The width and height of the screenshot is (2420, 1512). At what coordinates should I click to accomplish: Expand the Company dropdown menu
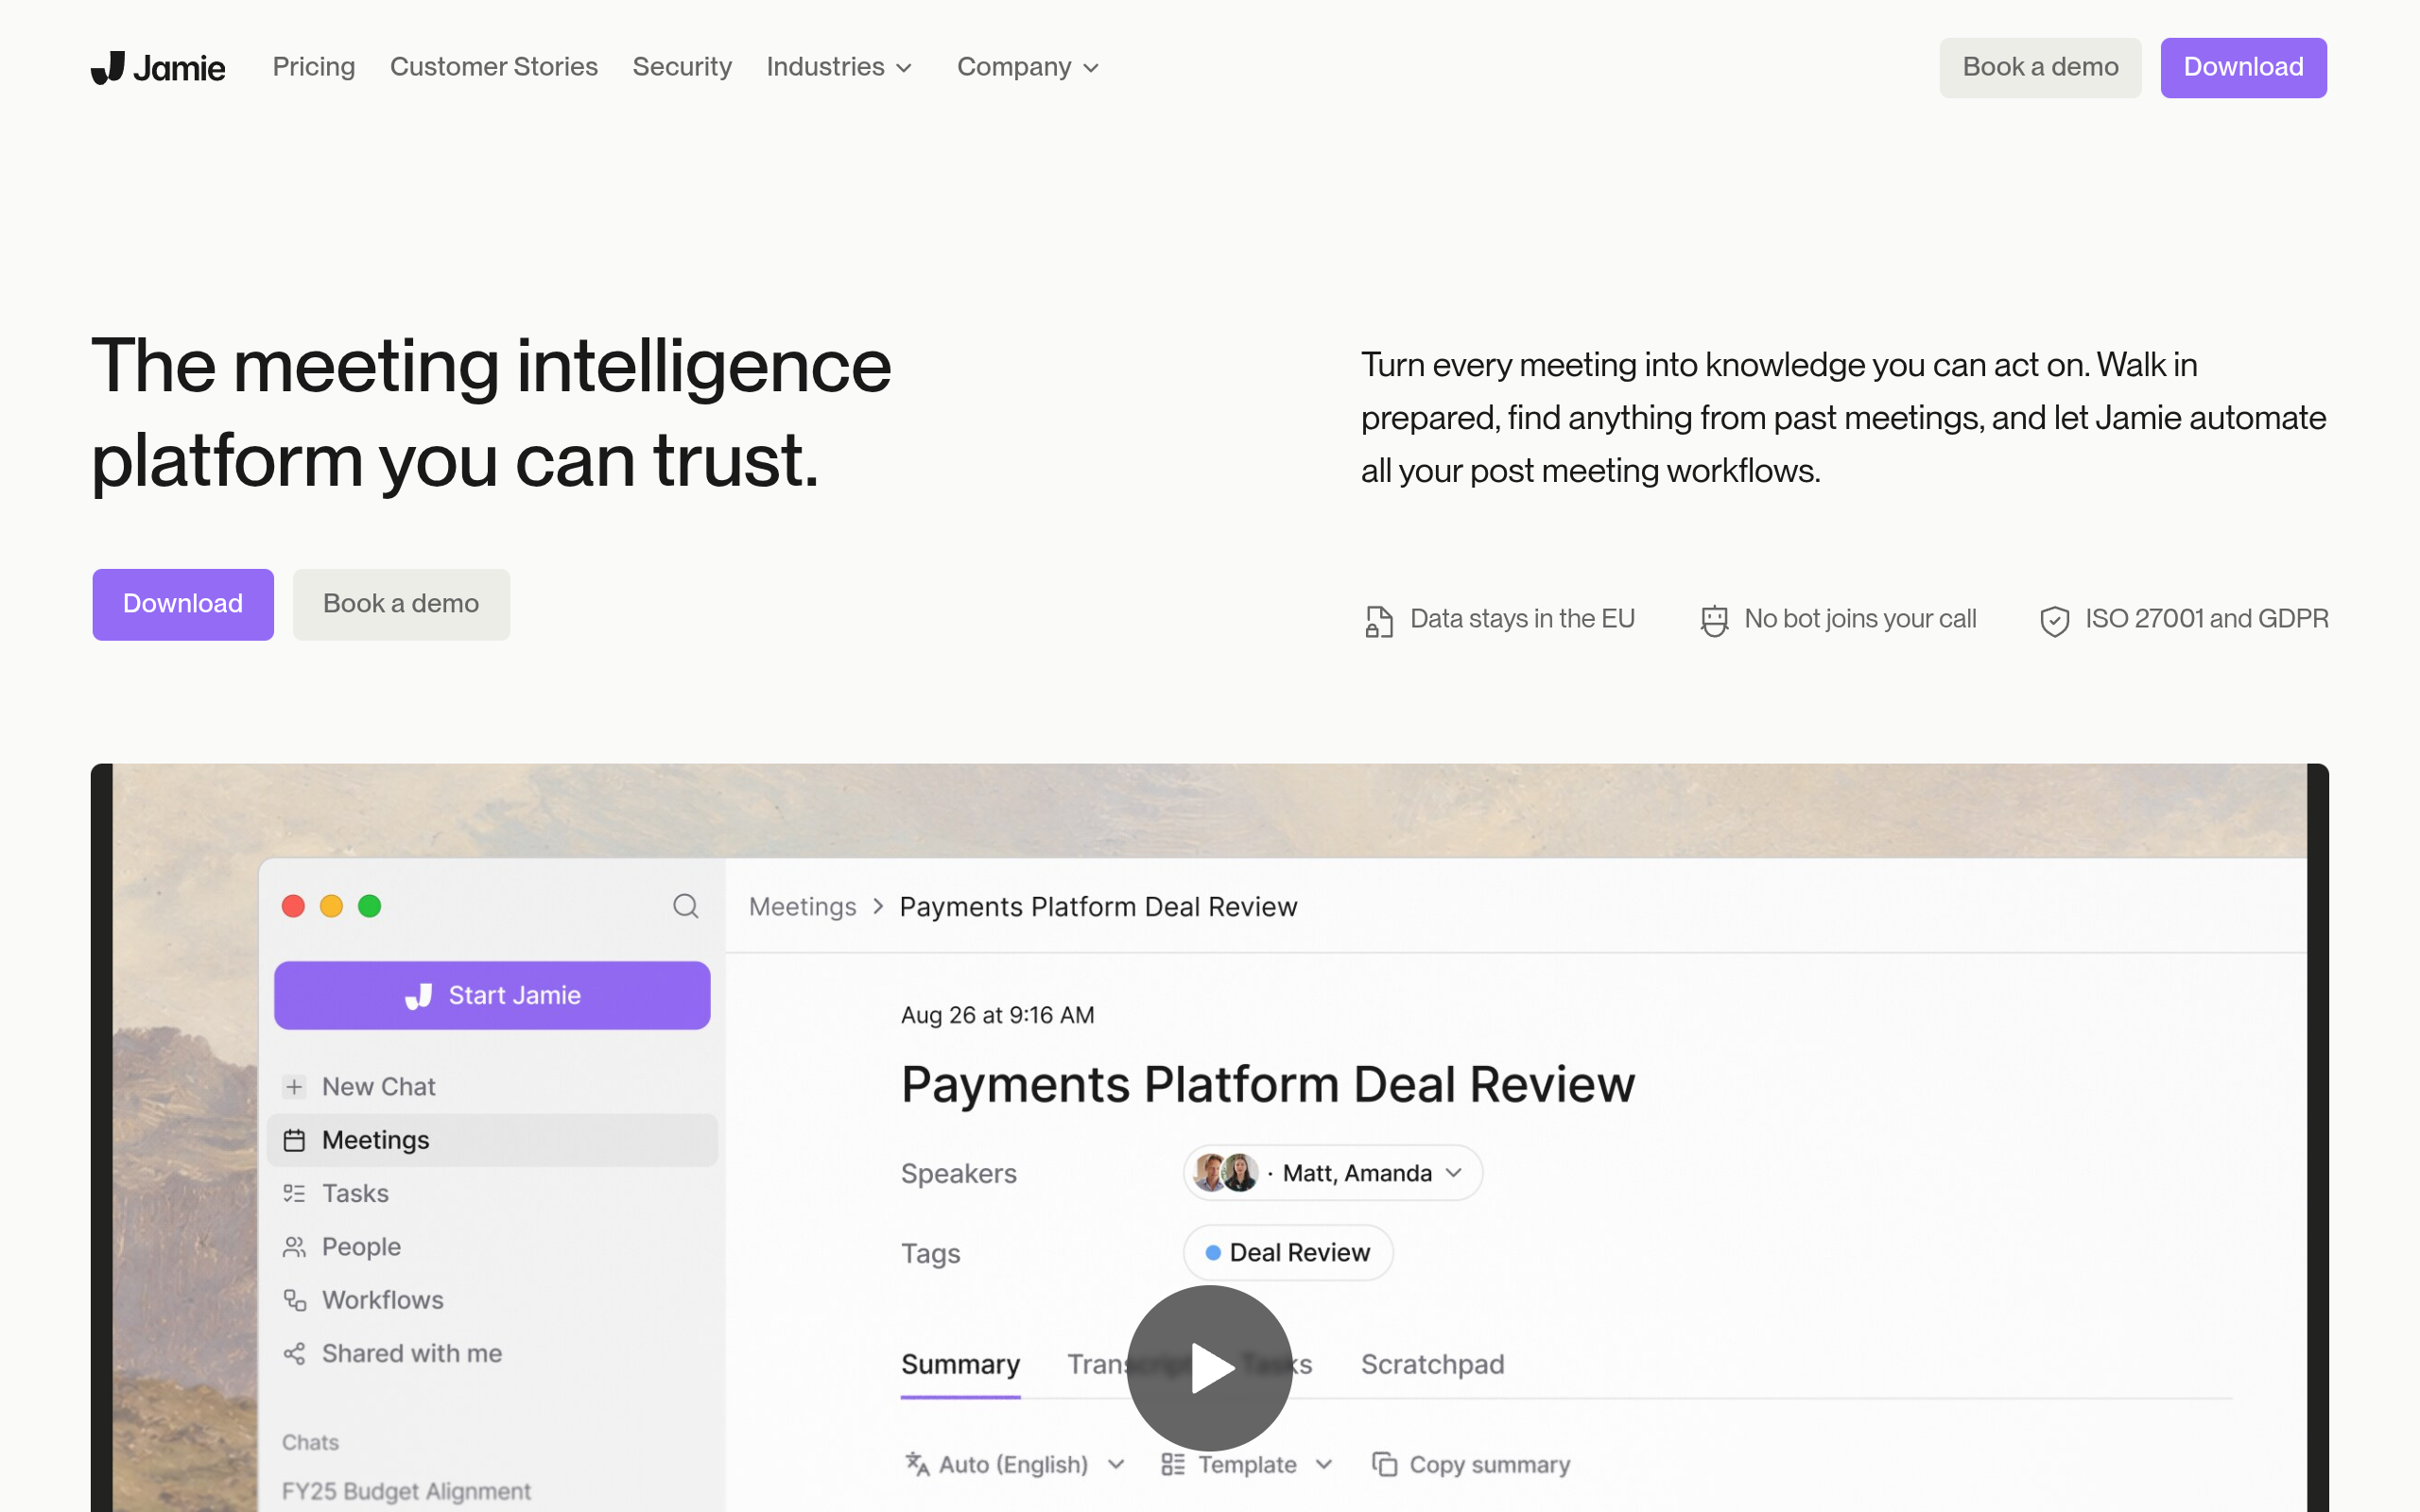1028,67
